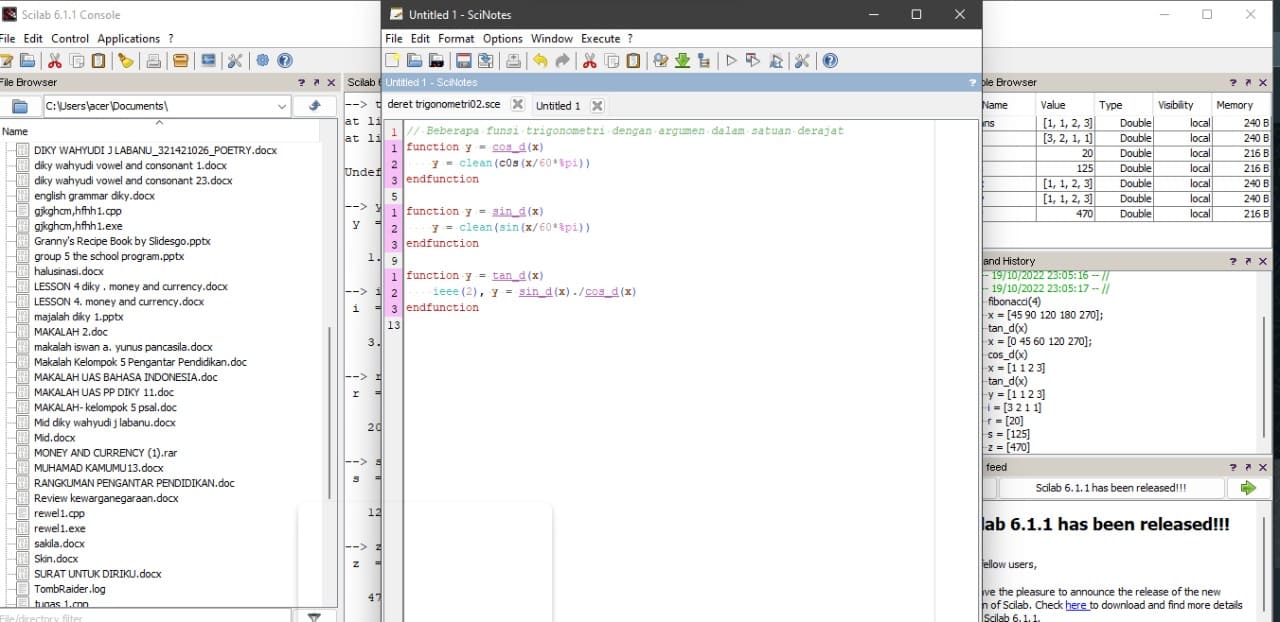Cut using scissors icon in Scilab Console toolbar

(55, 61)
